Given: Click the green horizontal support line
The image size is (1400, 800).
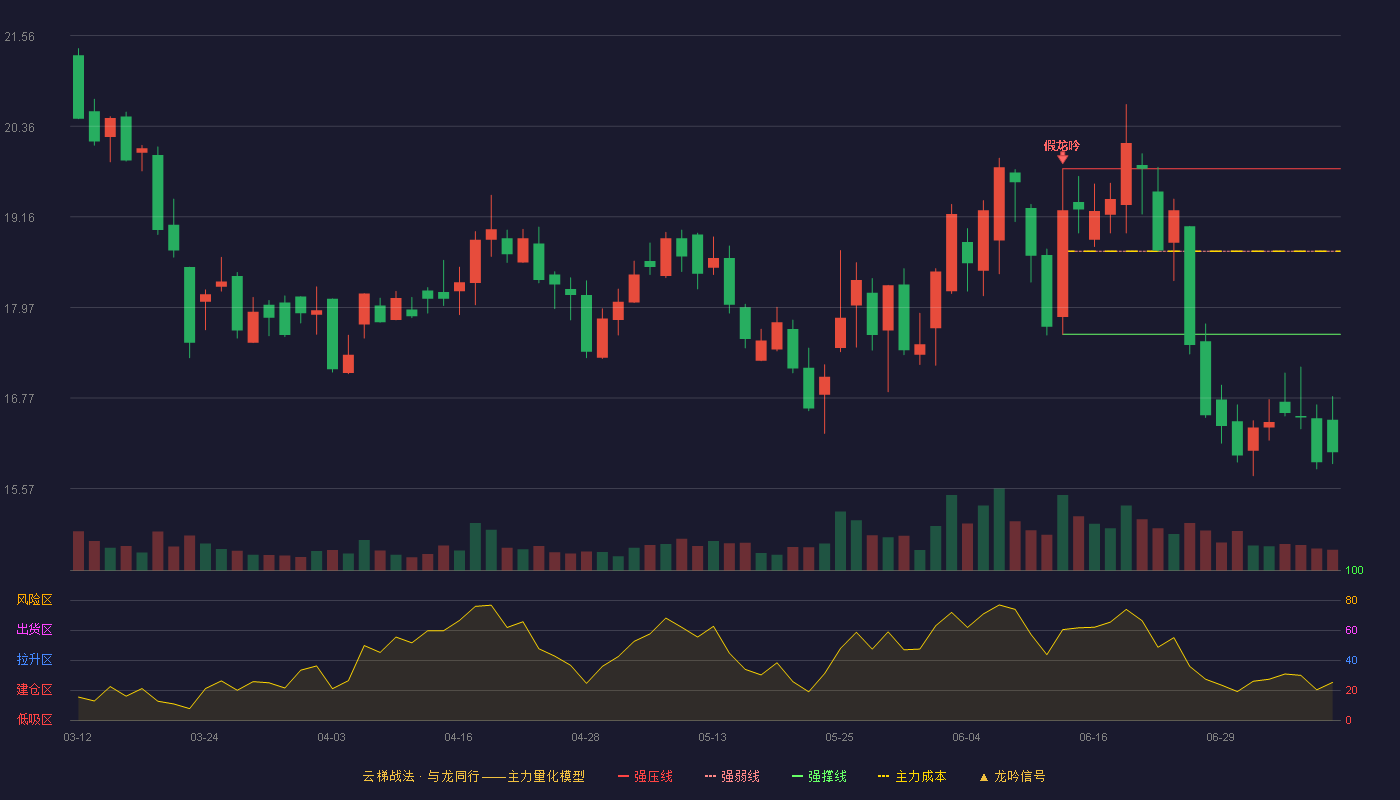Looking at the screenshot, I should [1201, 334].
